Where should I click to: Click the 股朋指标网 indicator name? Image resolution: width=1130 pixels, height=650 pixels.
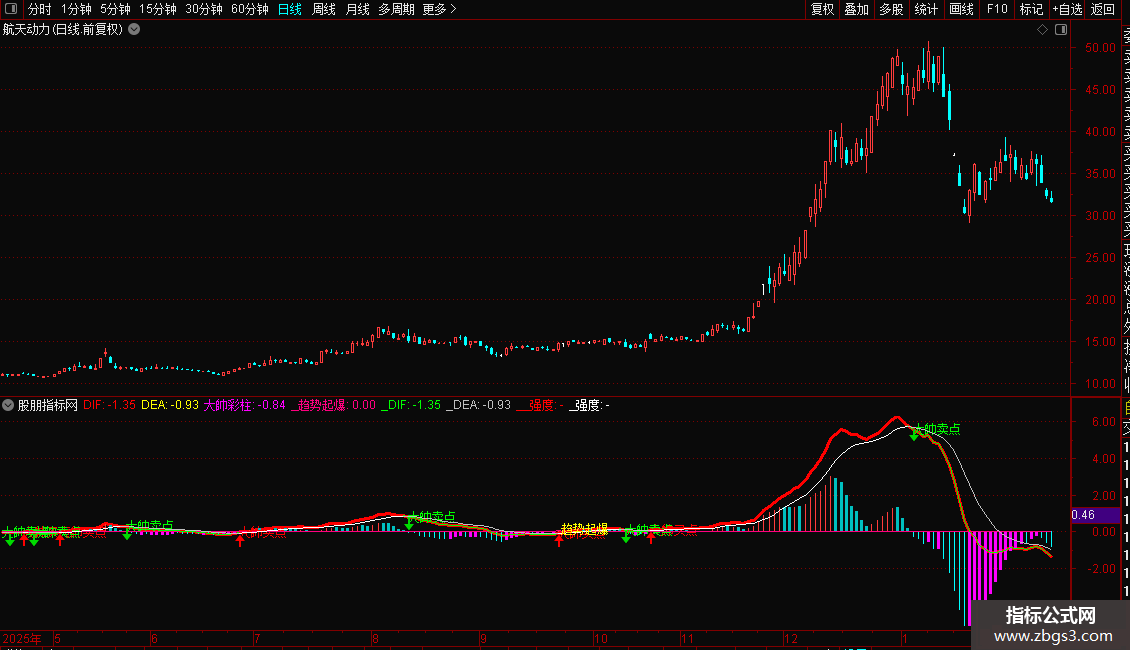coord(48,405)
